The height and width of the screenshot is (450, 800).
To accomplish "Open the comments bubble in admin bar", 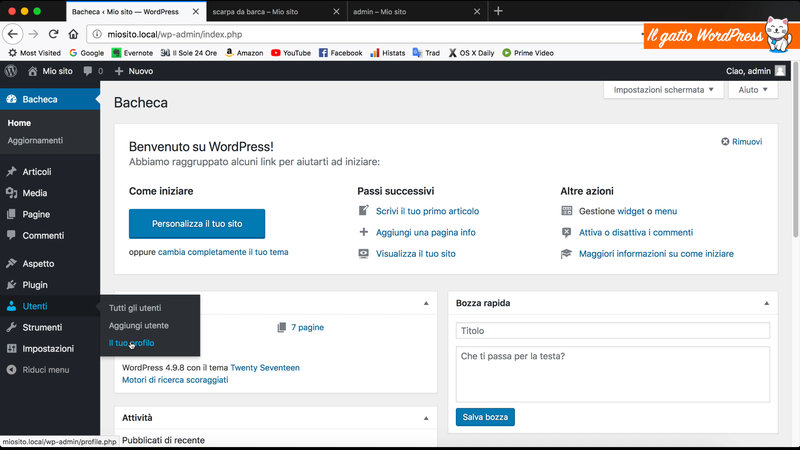I will click(x=93, y=71).
